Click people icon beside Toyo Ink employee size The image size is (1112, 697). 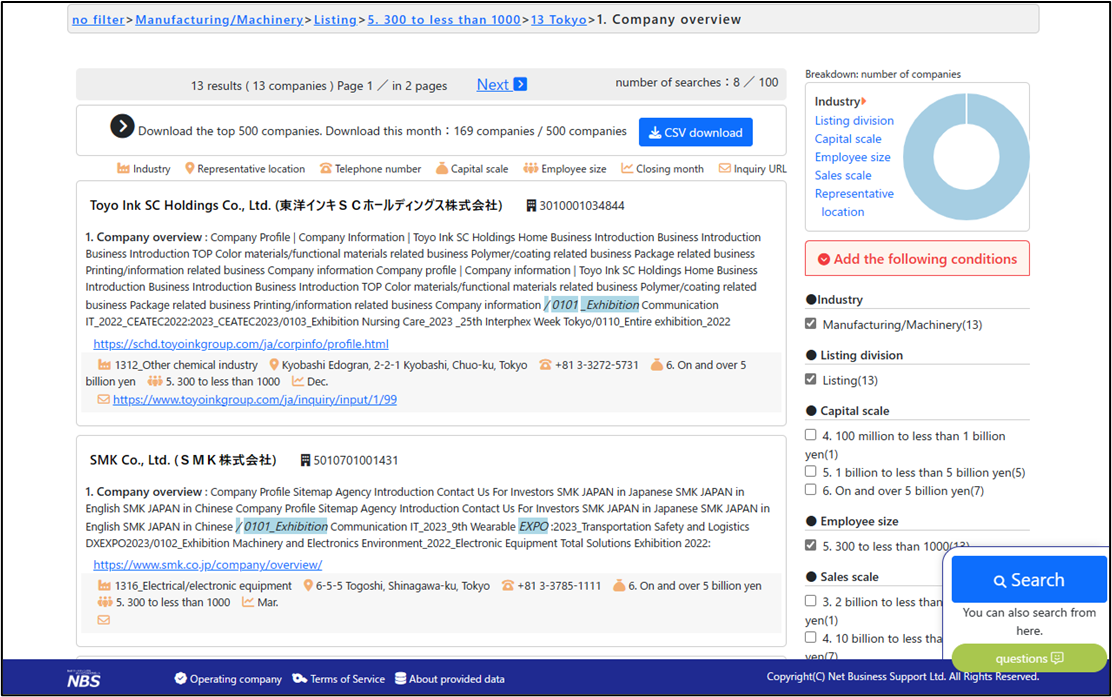155,381
